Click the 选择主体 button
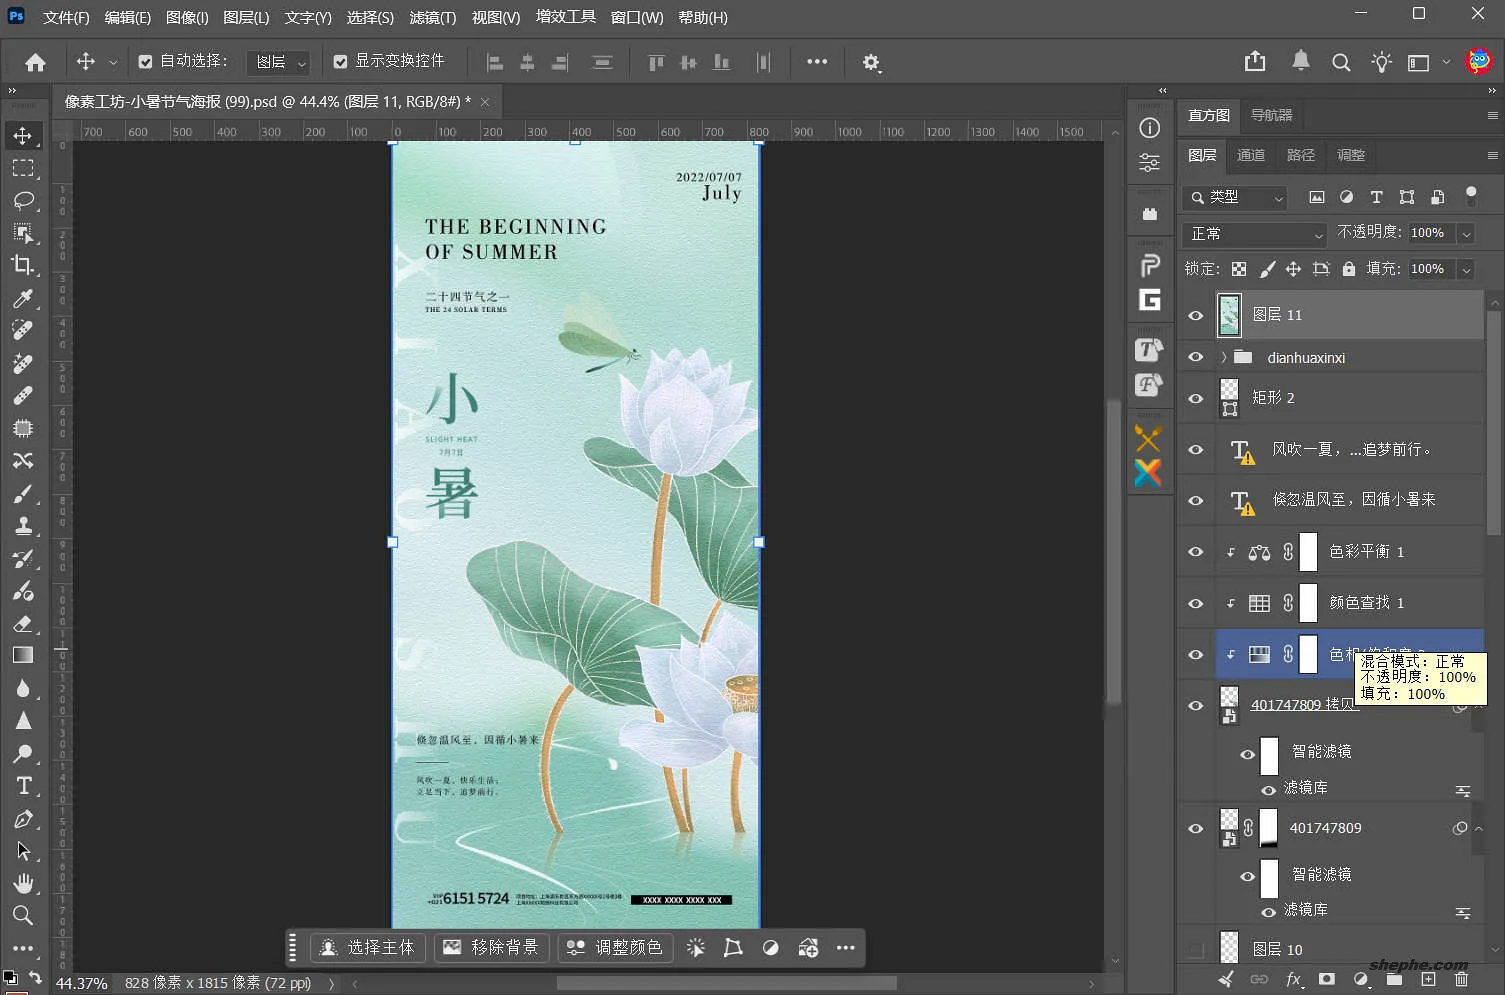Screen dimensions: 1505x995 368,947
